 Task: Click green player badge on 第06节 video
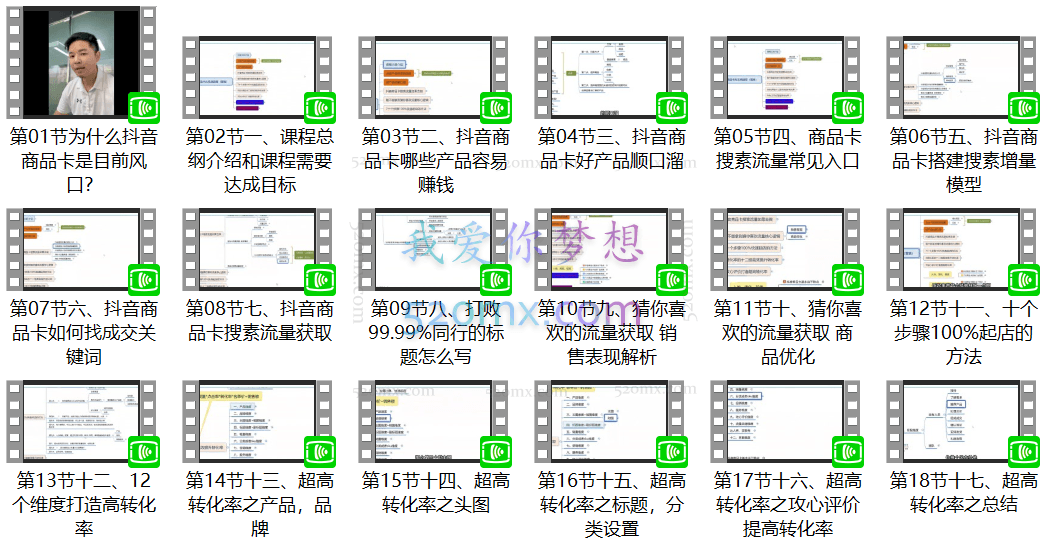pyautogui.click(x=1024, y=108)
